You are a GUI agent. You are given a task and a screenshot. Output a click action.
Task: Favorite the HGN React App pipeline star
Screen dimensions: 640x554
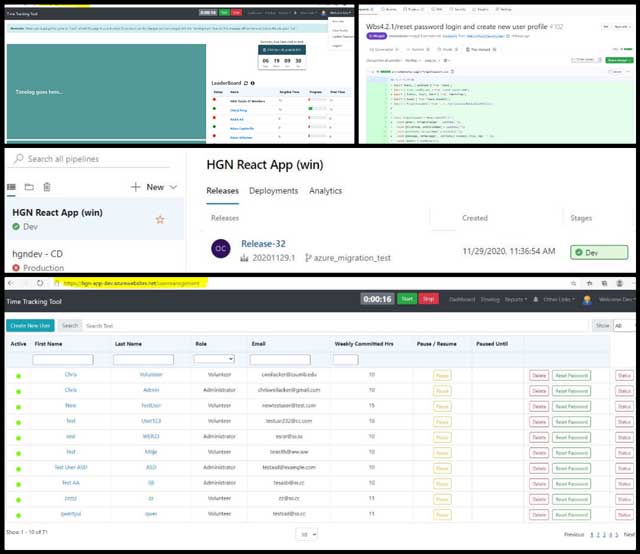pos(159,219)
